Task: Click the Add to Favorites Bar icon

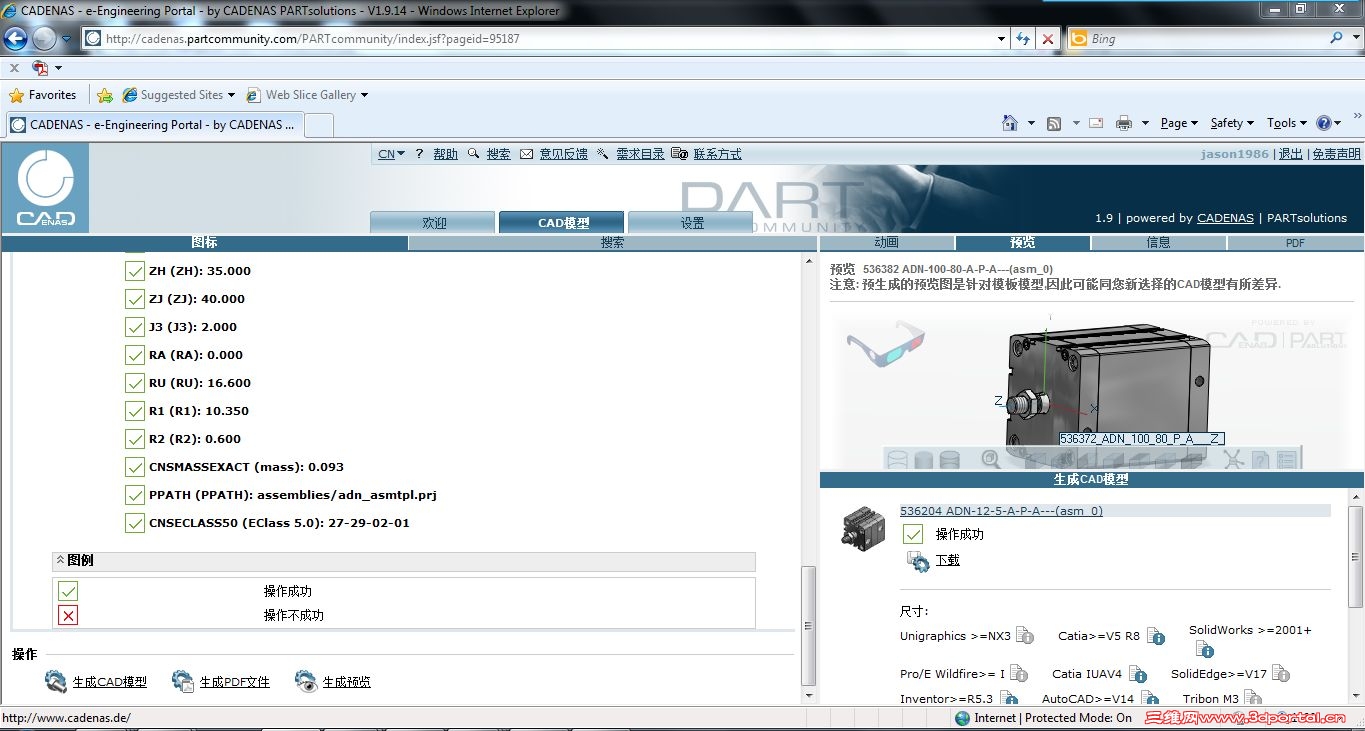Action: click(104, 95)
